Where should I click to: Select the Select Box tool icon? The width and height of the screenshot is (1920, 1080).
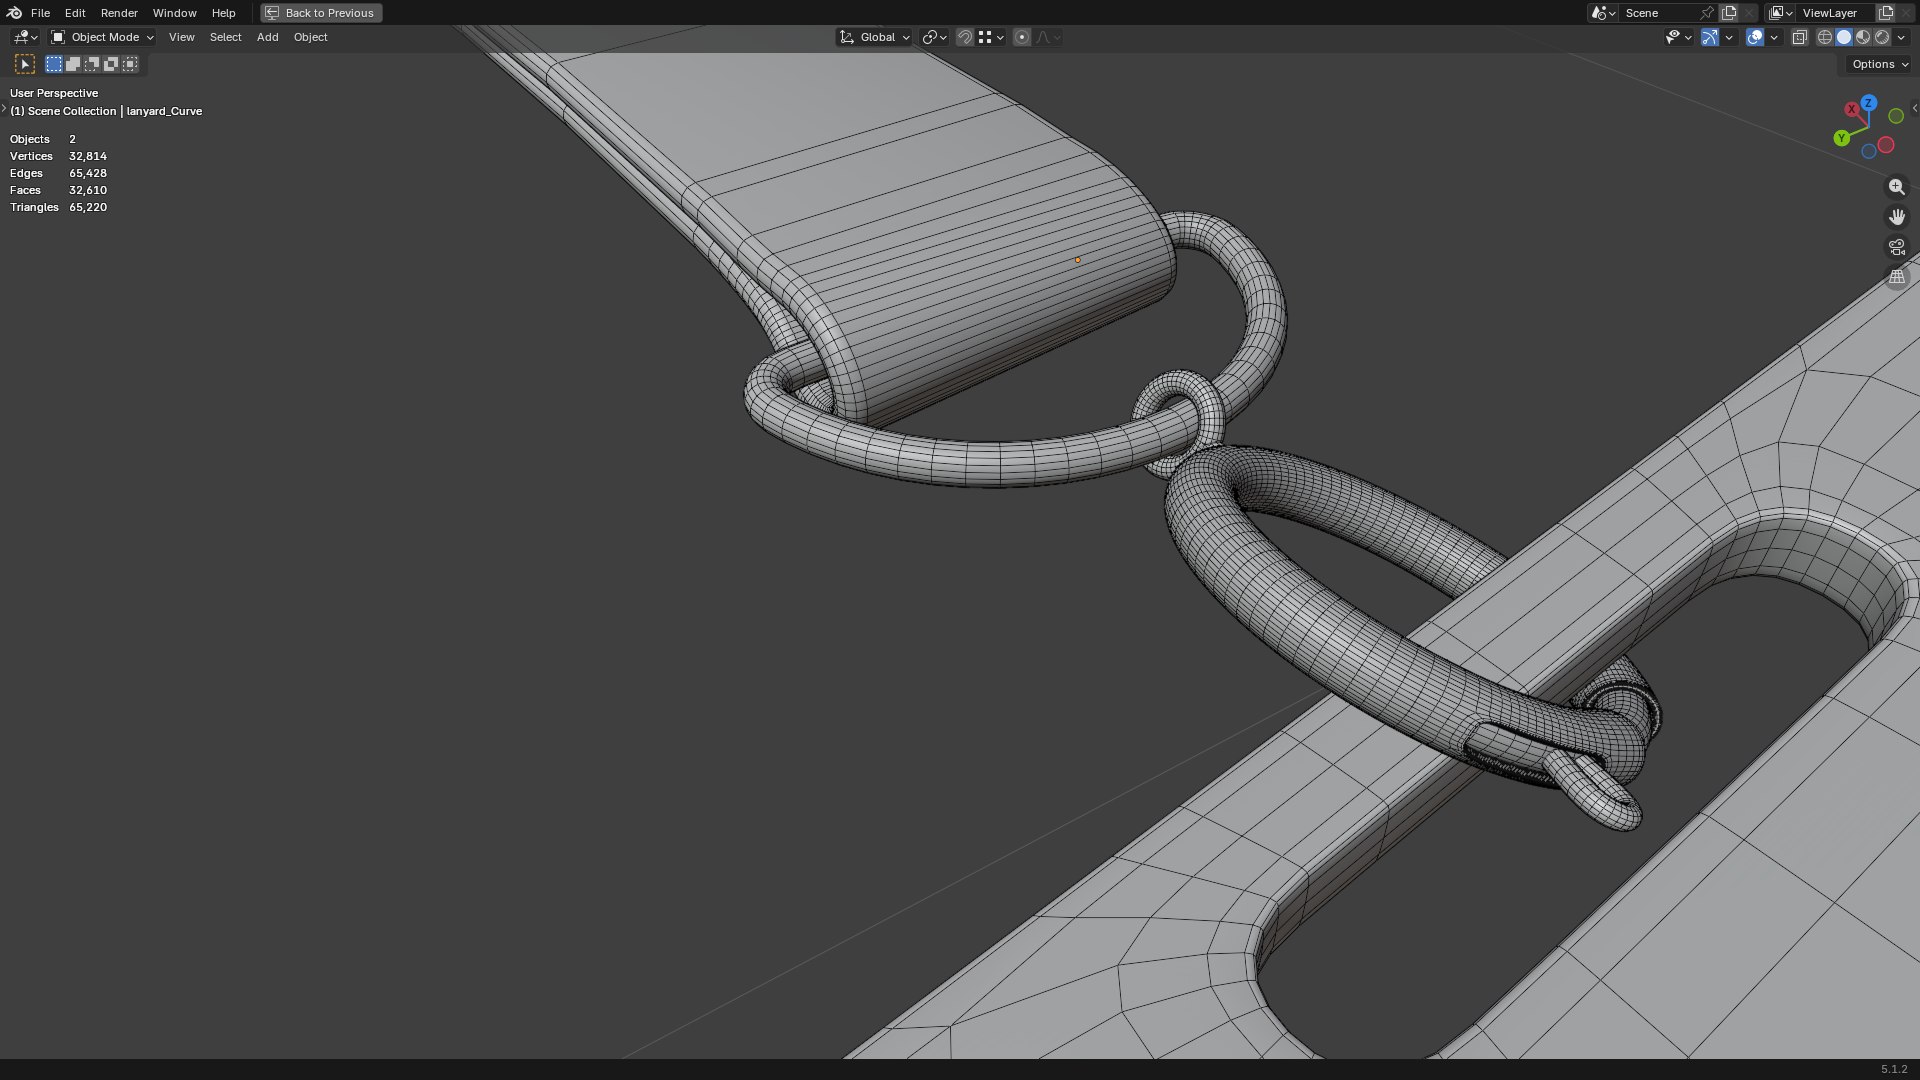[25, 64]
